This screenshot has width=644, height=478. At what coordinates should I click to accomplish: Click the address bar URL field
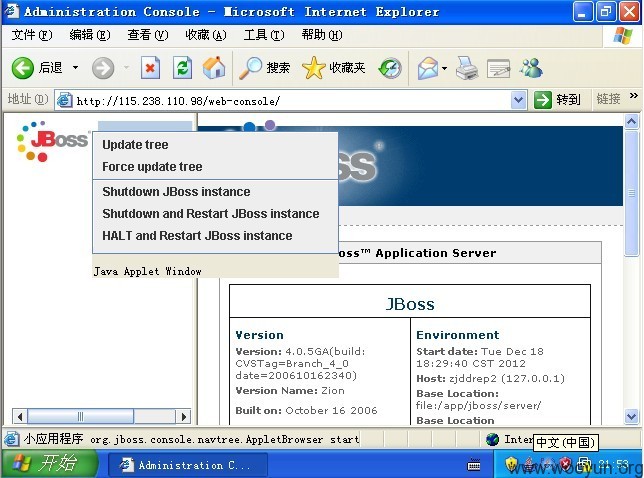[293, 101]
